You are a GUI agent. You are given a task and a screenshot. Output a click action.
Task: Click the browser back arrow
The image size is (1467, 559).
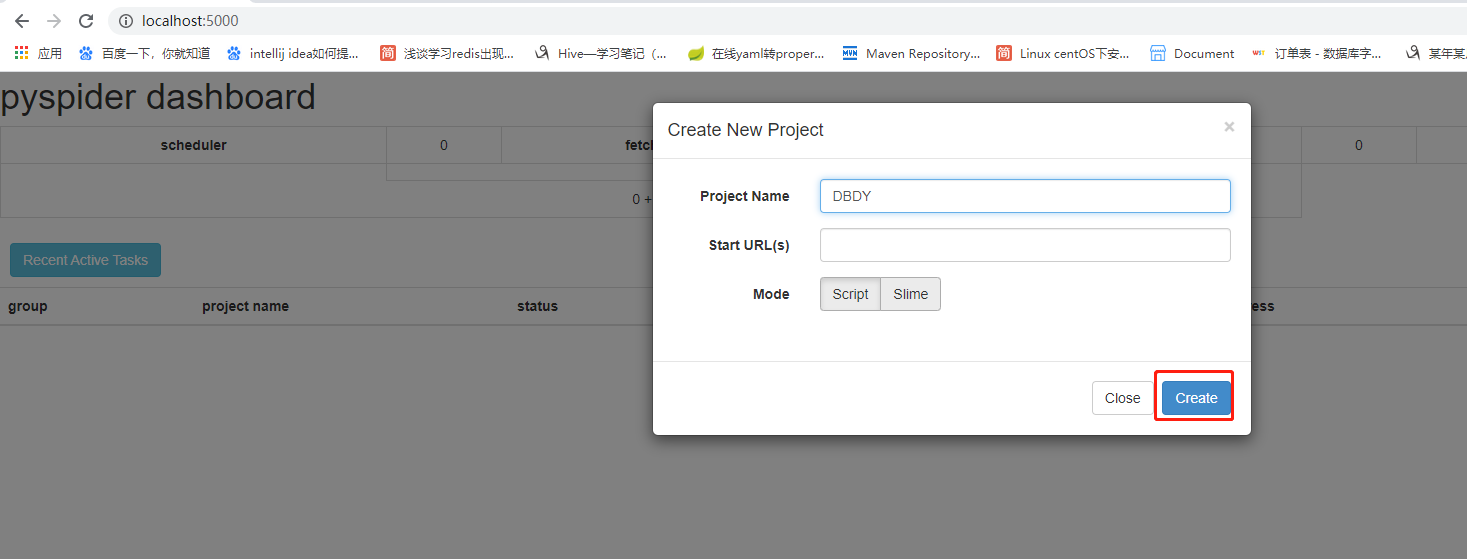(21, 21)
